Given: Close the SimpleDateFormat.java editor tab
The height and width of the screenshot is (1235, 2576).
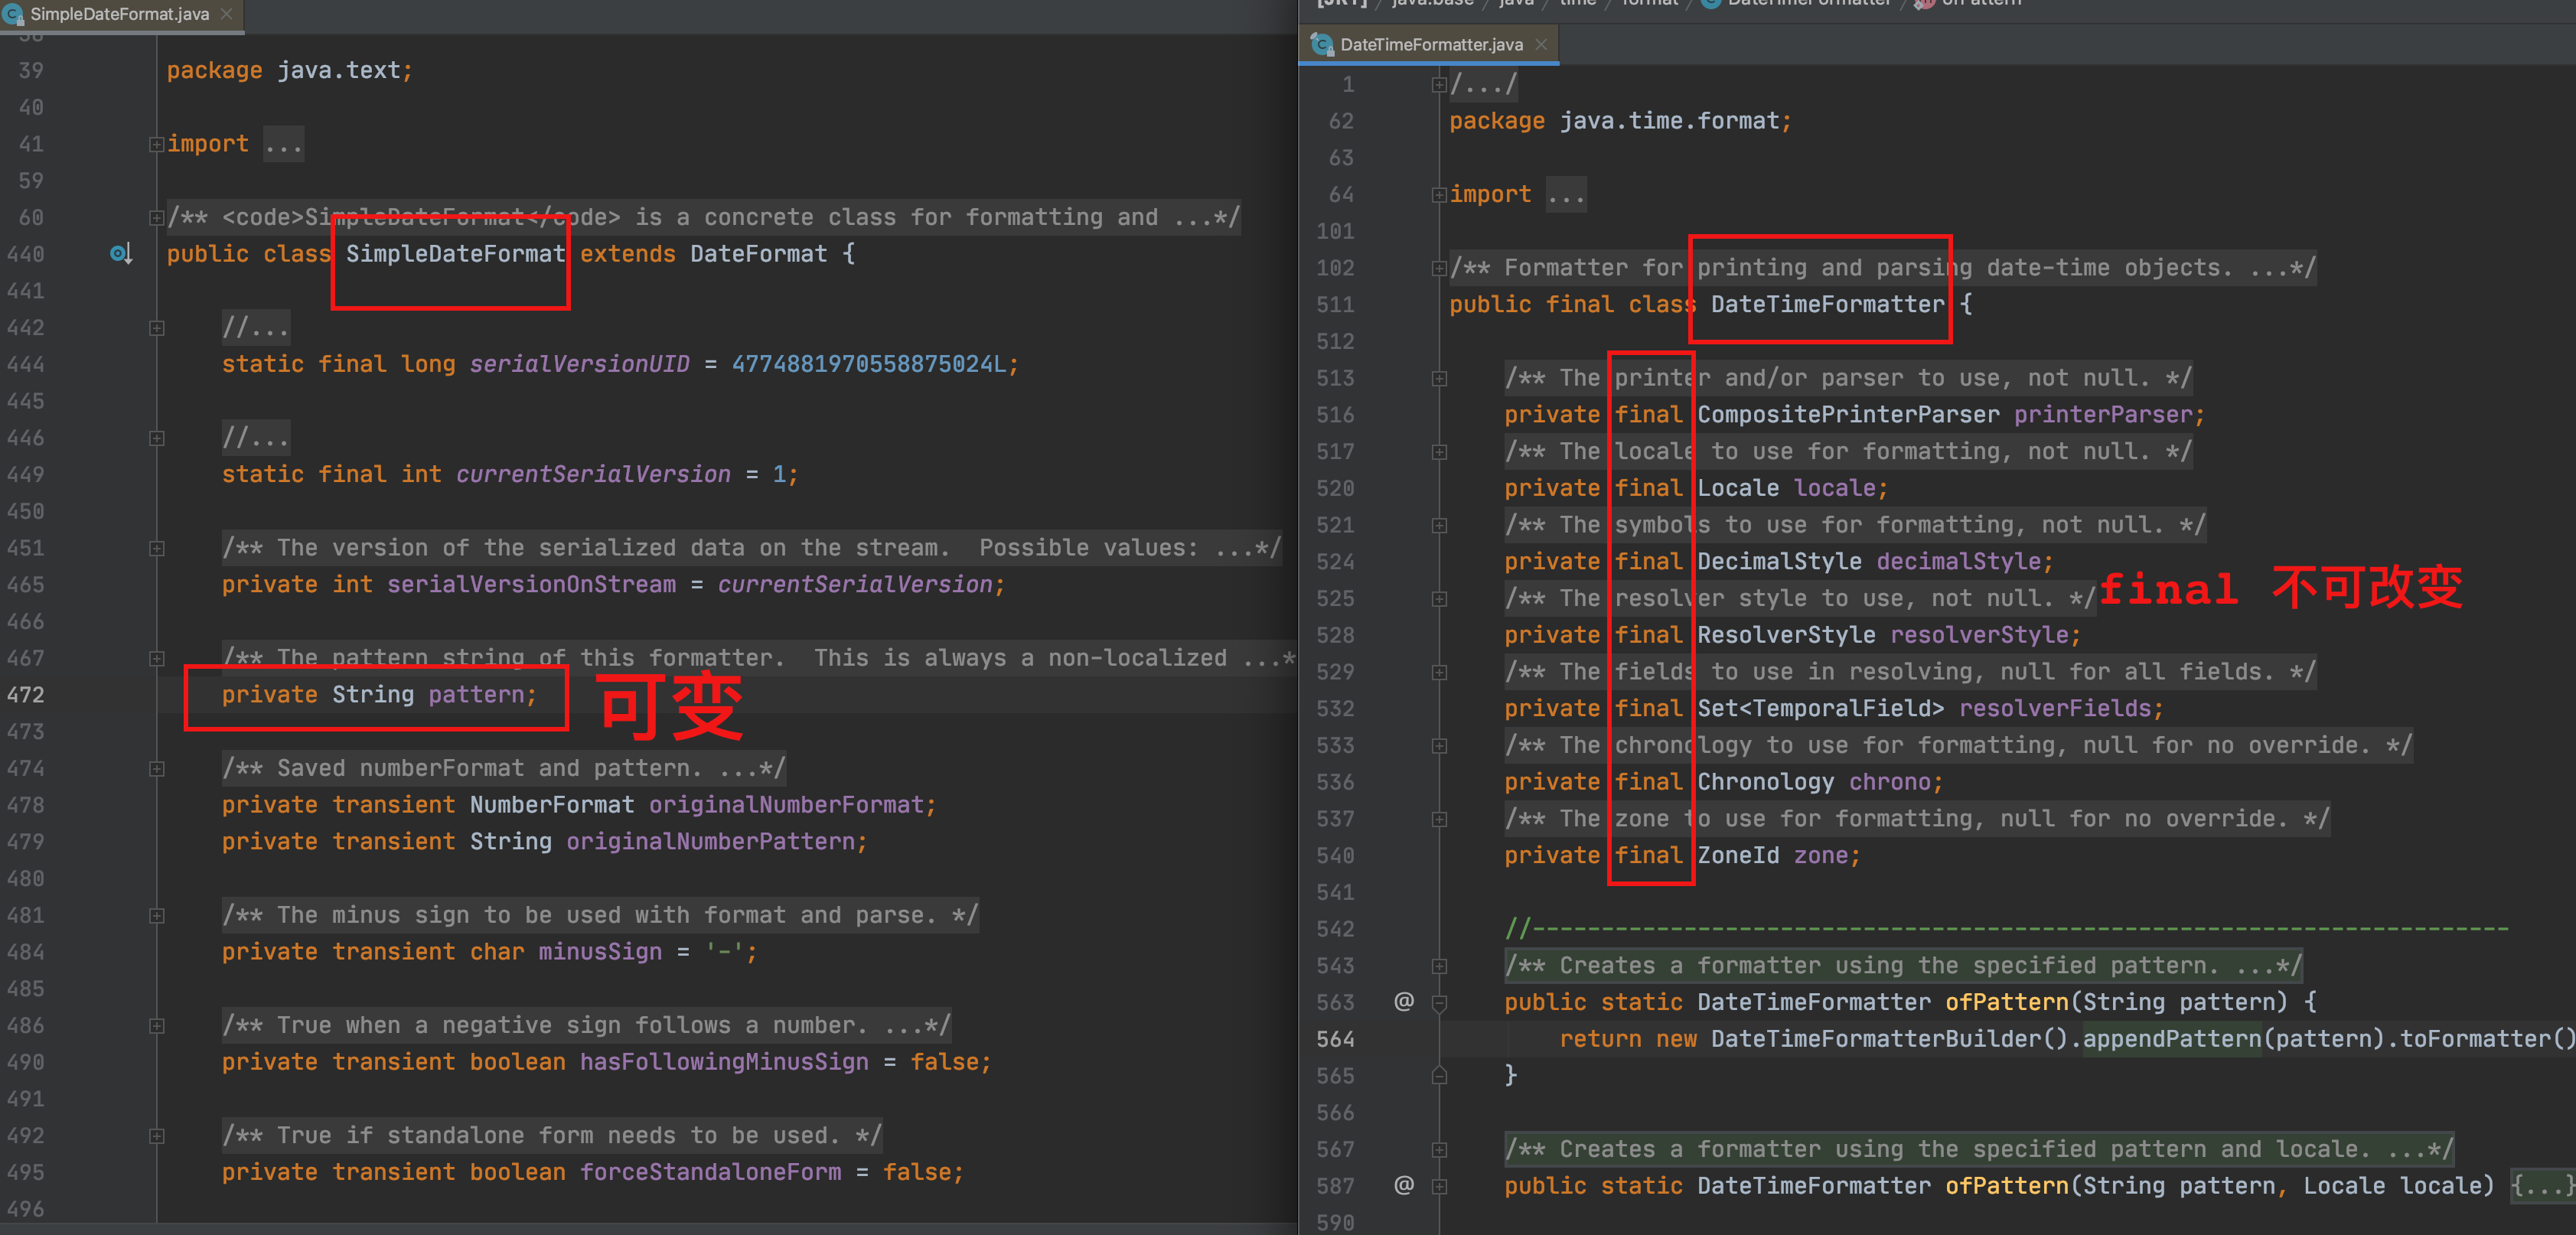Looking at the screenshot, I should 226,14.
